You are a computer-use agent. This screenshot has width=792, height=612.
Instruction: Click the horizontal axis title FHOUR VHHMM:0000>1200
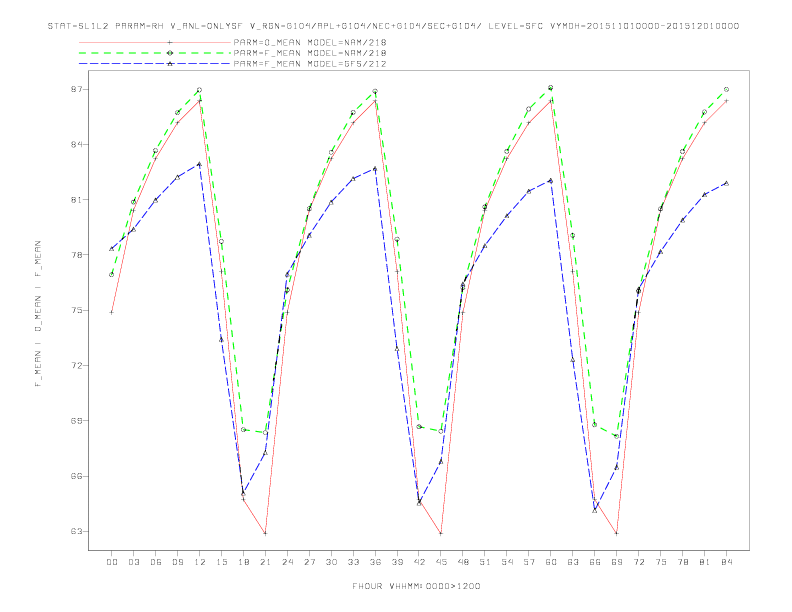416,586
